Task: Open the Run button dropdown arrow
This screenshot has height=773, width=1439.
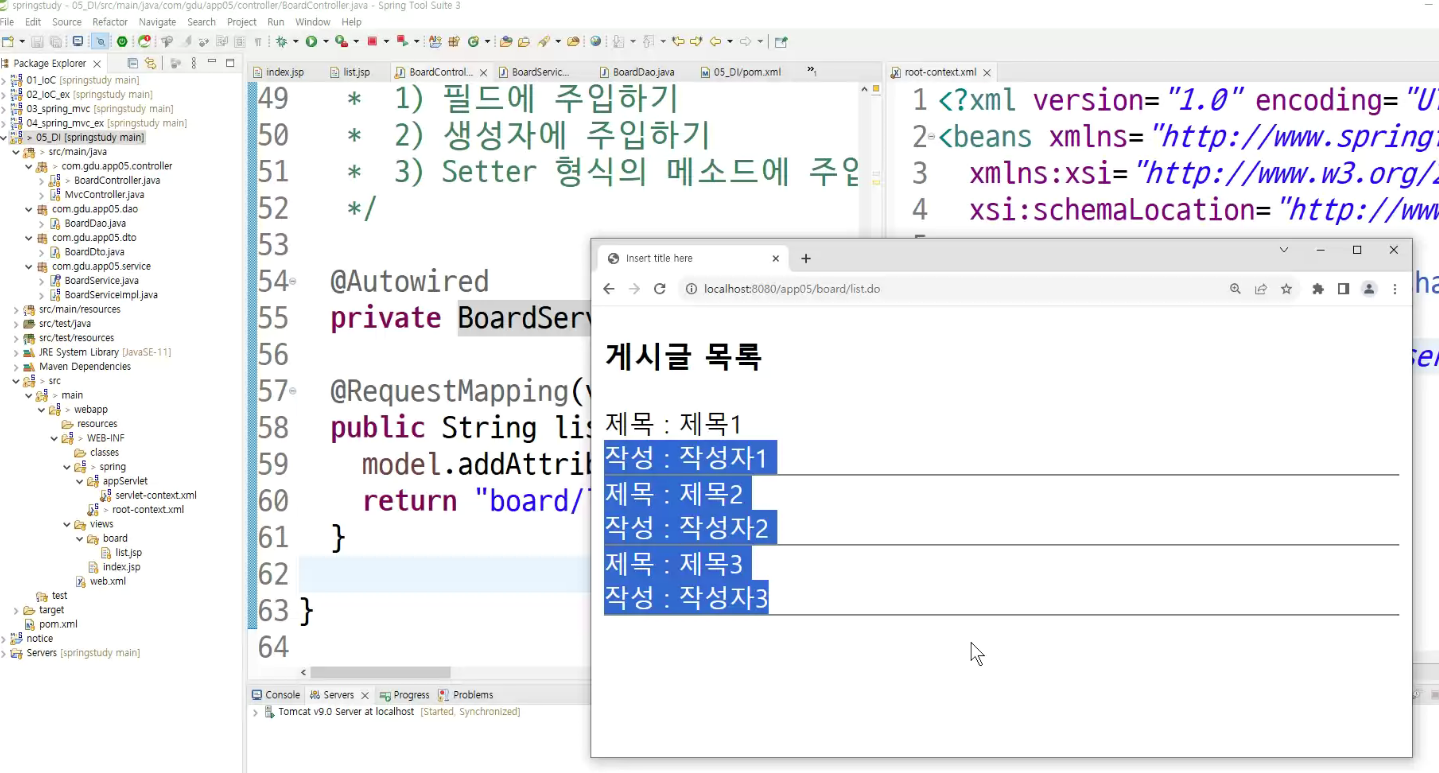Action: tap(324, 42)
